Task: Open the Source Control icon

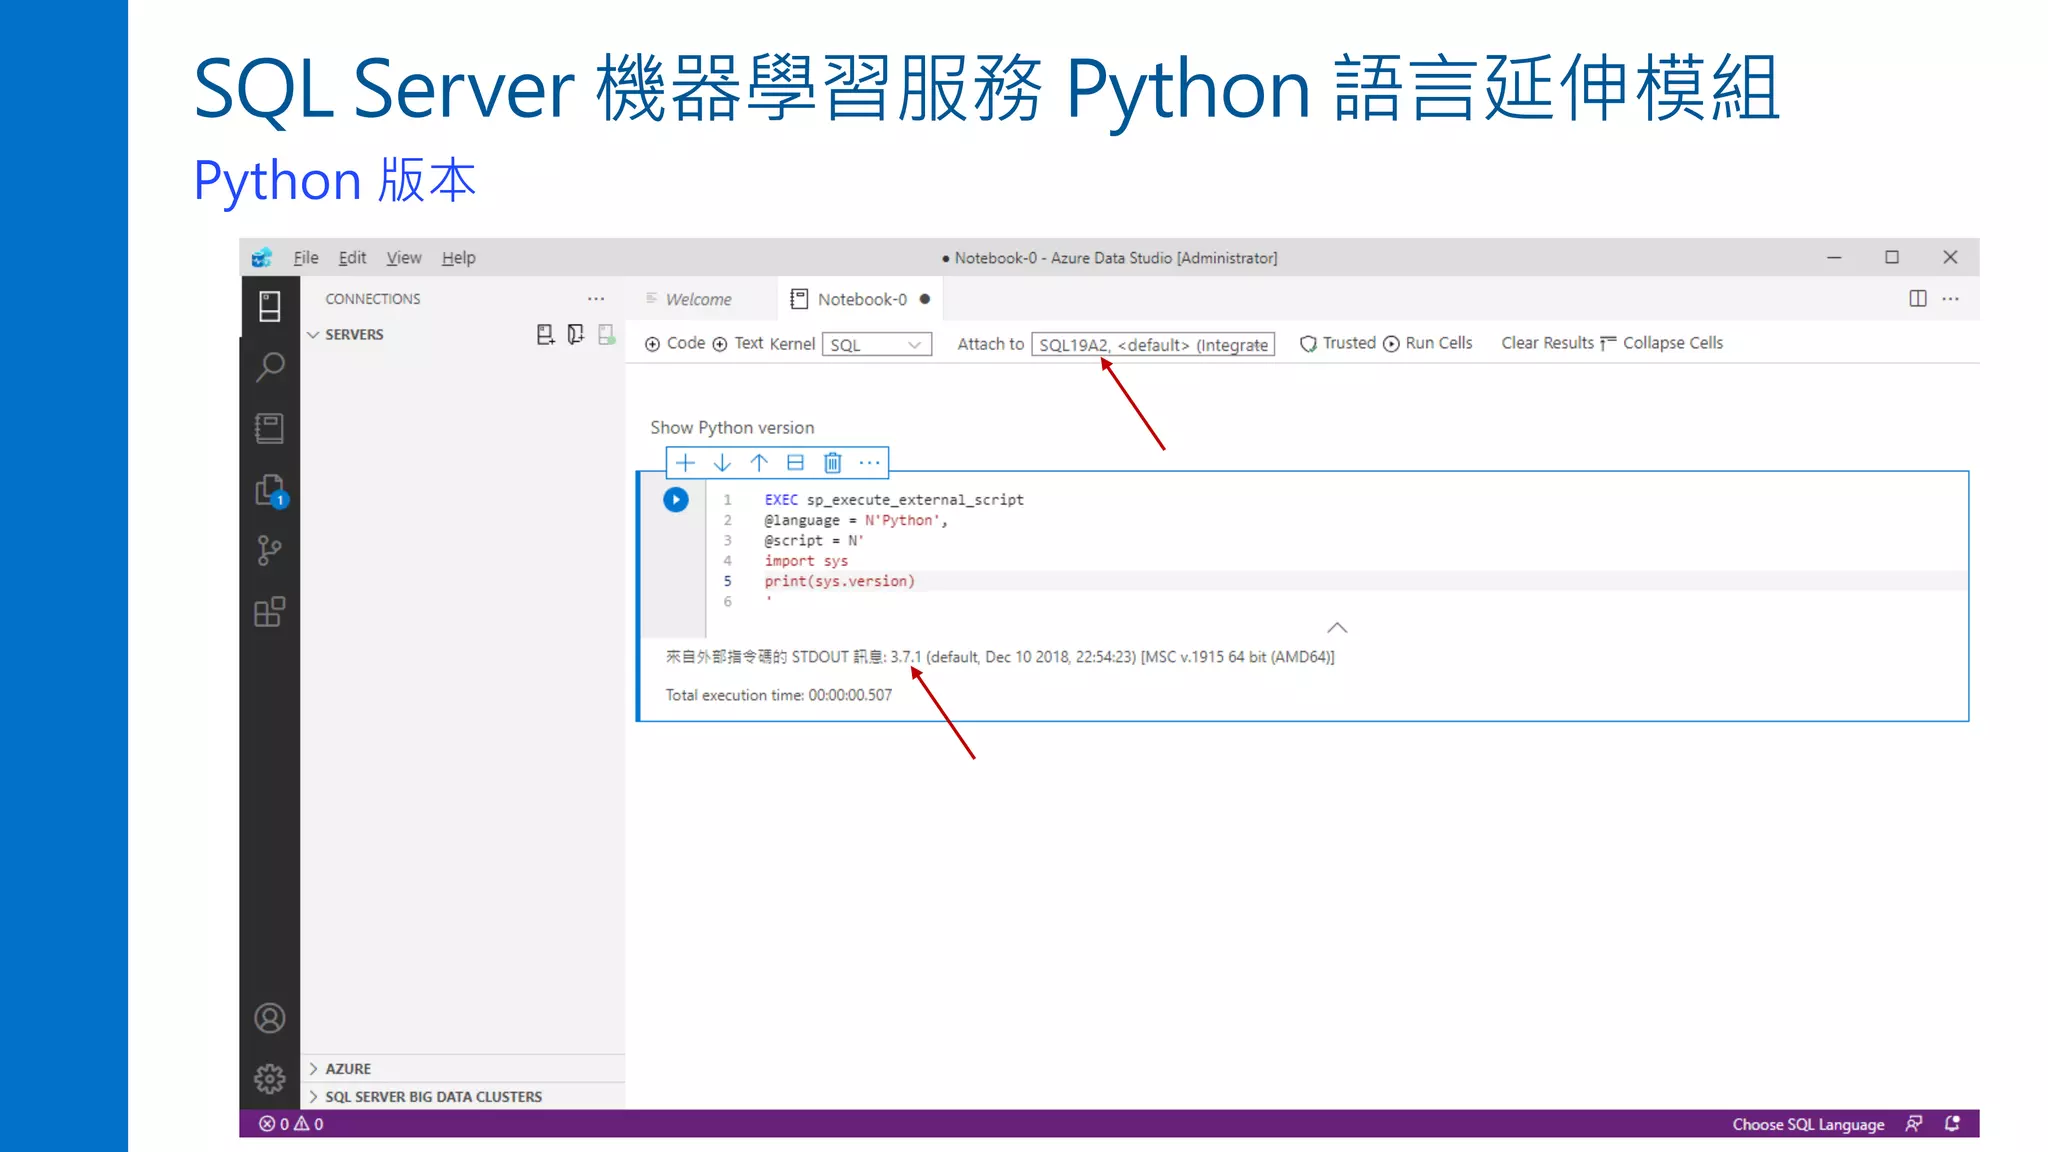Action: (269, 551)
